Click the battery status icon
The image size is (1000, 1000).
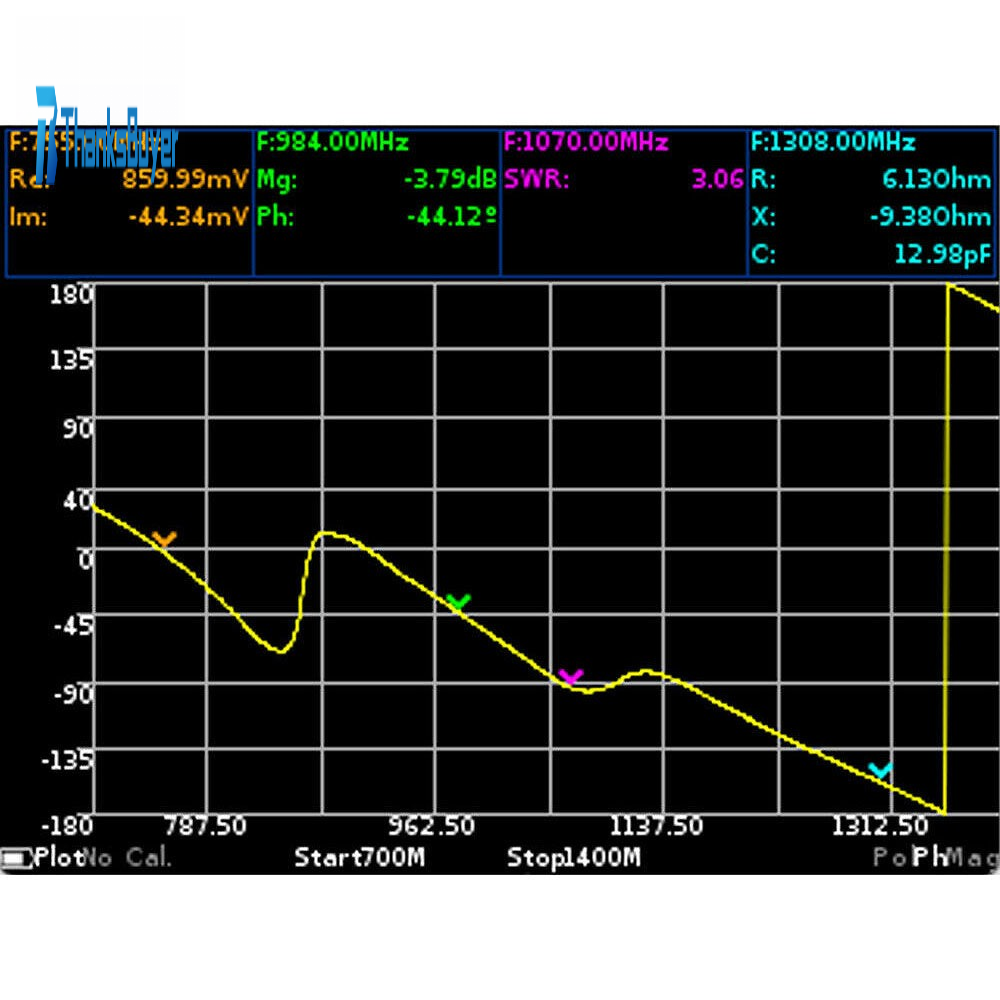[16, 858]
